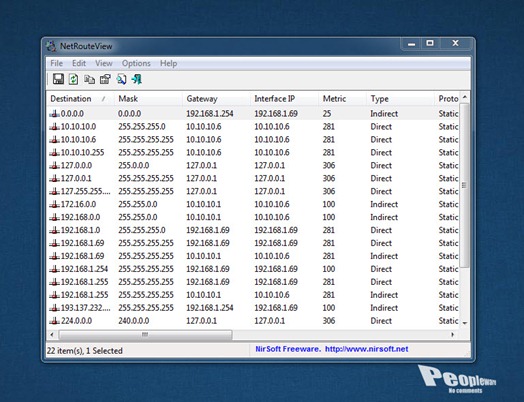Click the Copy Selected Items icon

[x=89, y=79]
